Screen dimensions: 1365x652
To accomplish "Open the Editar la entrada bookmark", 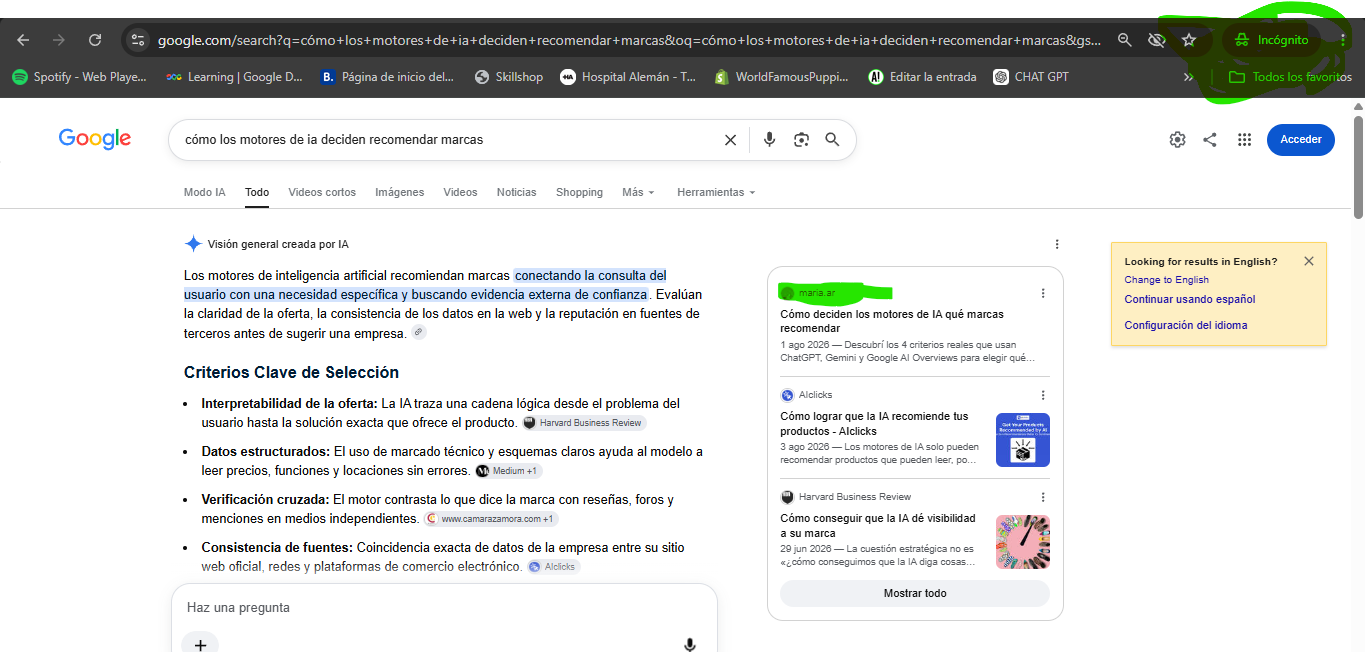I will [x=922, y=77].
